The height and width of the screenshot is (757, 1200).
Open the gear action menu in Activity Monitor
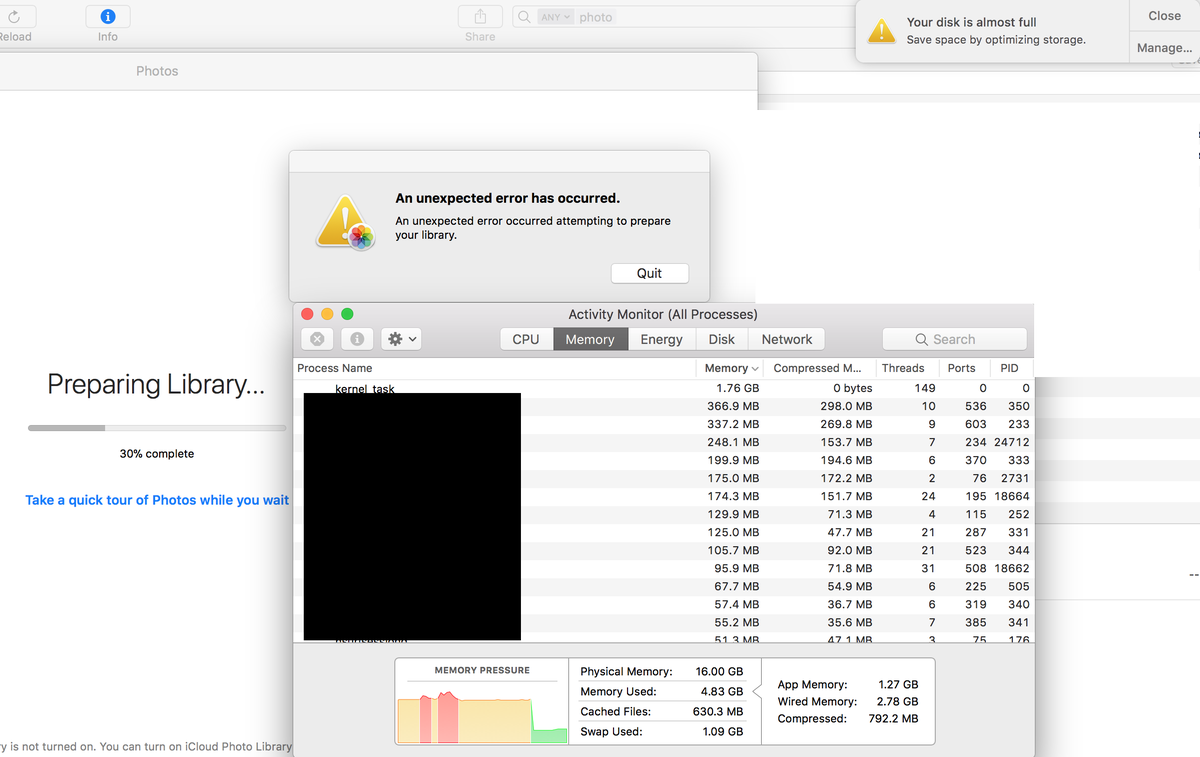[401, 339]
